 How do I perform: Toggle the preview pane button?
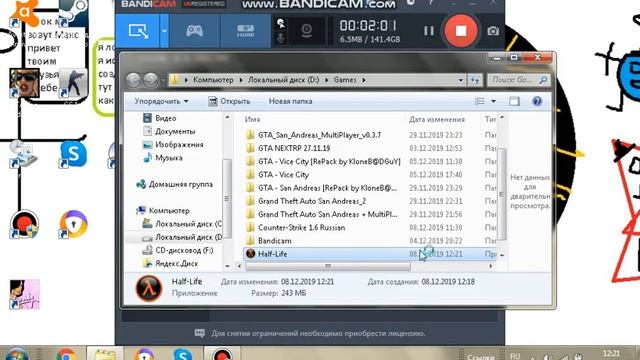pos(514,101)
